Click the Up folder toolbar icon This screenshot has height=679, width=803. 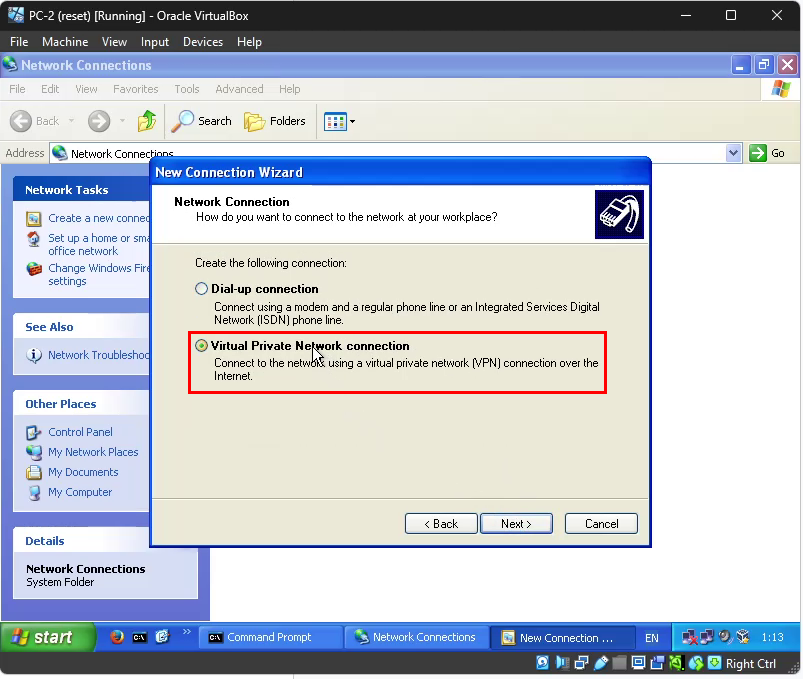pyautogui.click(x=146, y=121)
